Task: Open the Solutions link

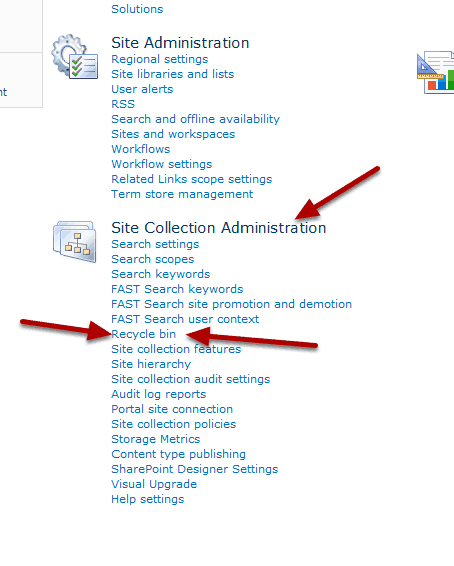Action: (x=137, y=9)
